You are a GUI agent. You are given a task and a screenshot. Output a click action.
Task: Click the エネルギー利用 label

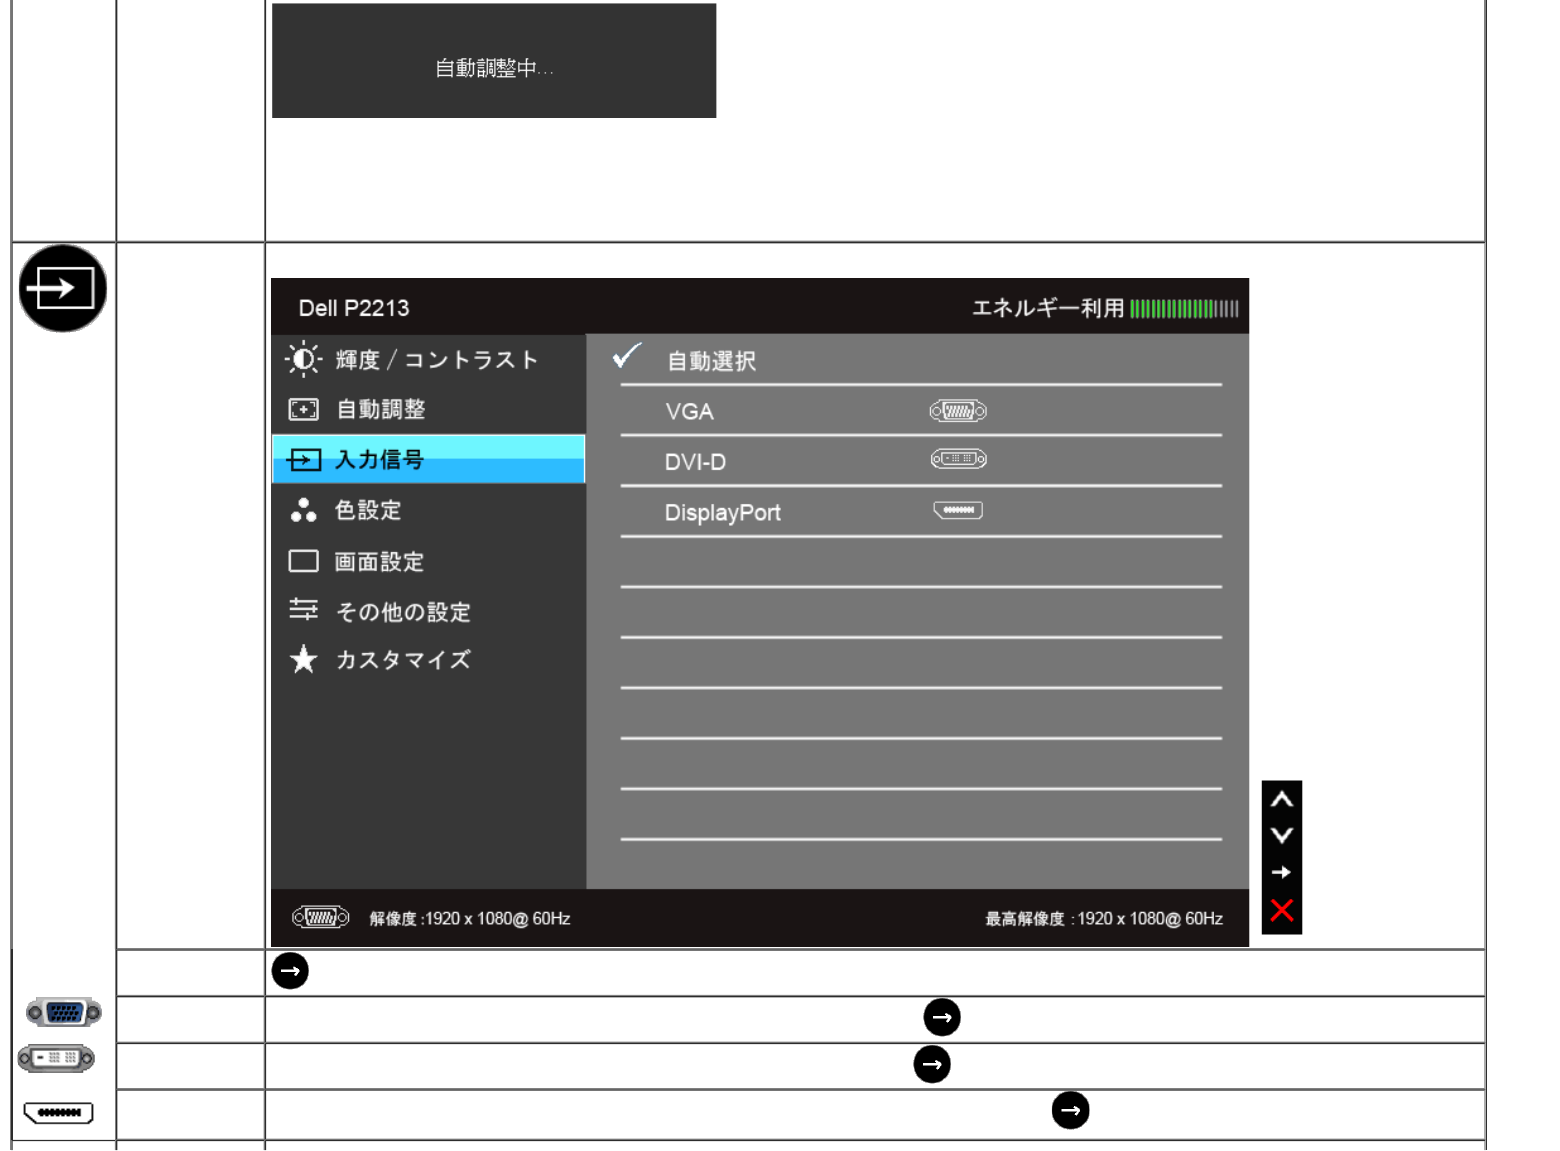pos(1048,308)
